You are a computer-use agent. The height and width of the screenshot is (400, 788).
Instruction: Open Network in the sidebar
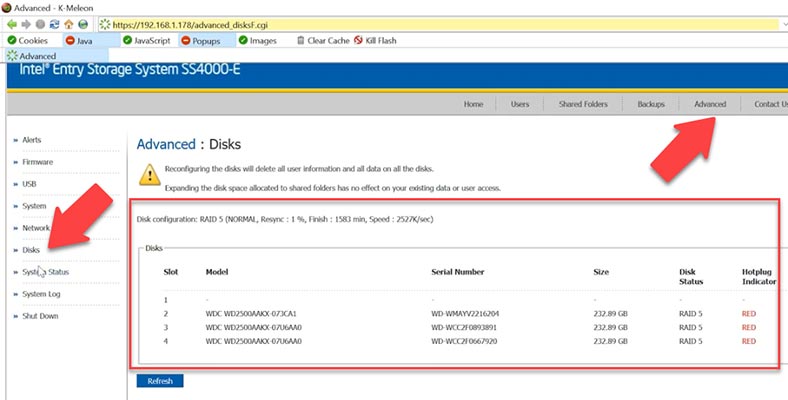(36, 228)
